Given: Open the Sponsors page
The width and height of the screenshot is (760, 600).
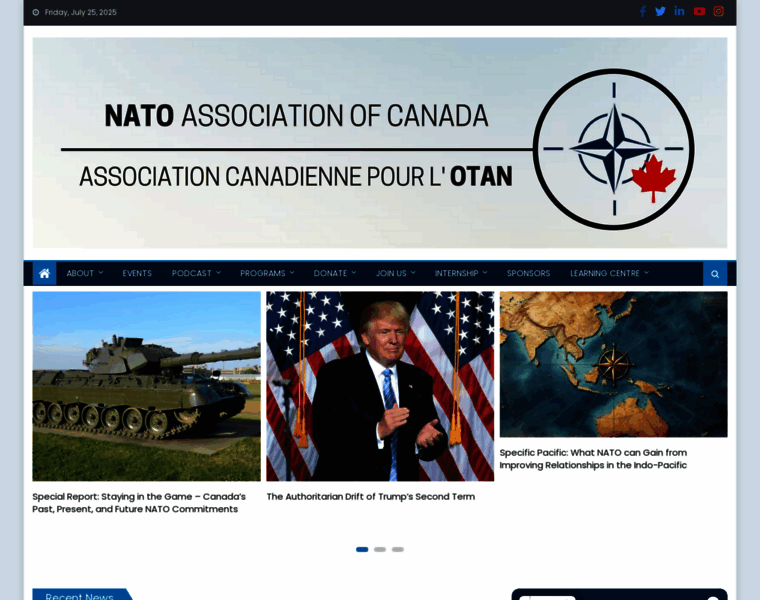Looking at the screenshot, I should pos(528,273).
